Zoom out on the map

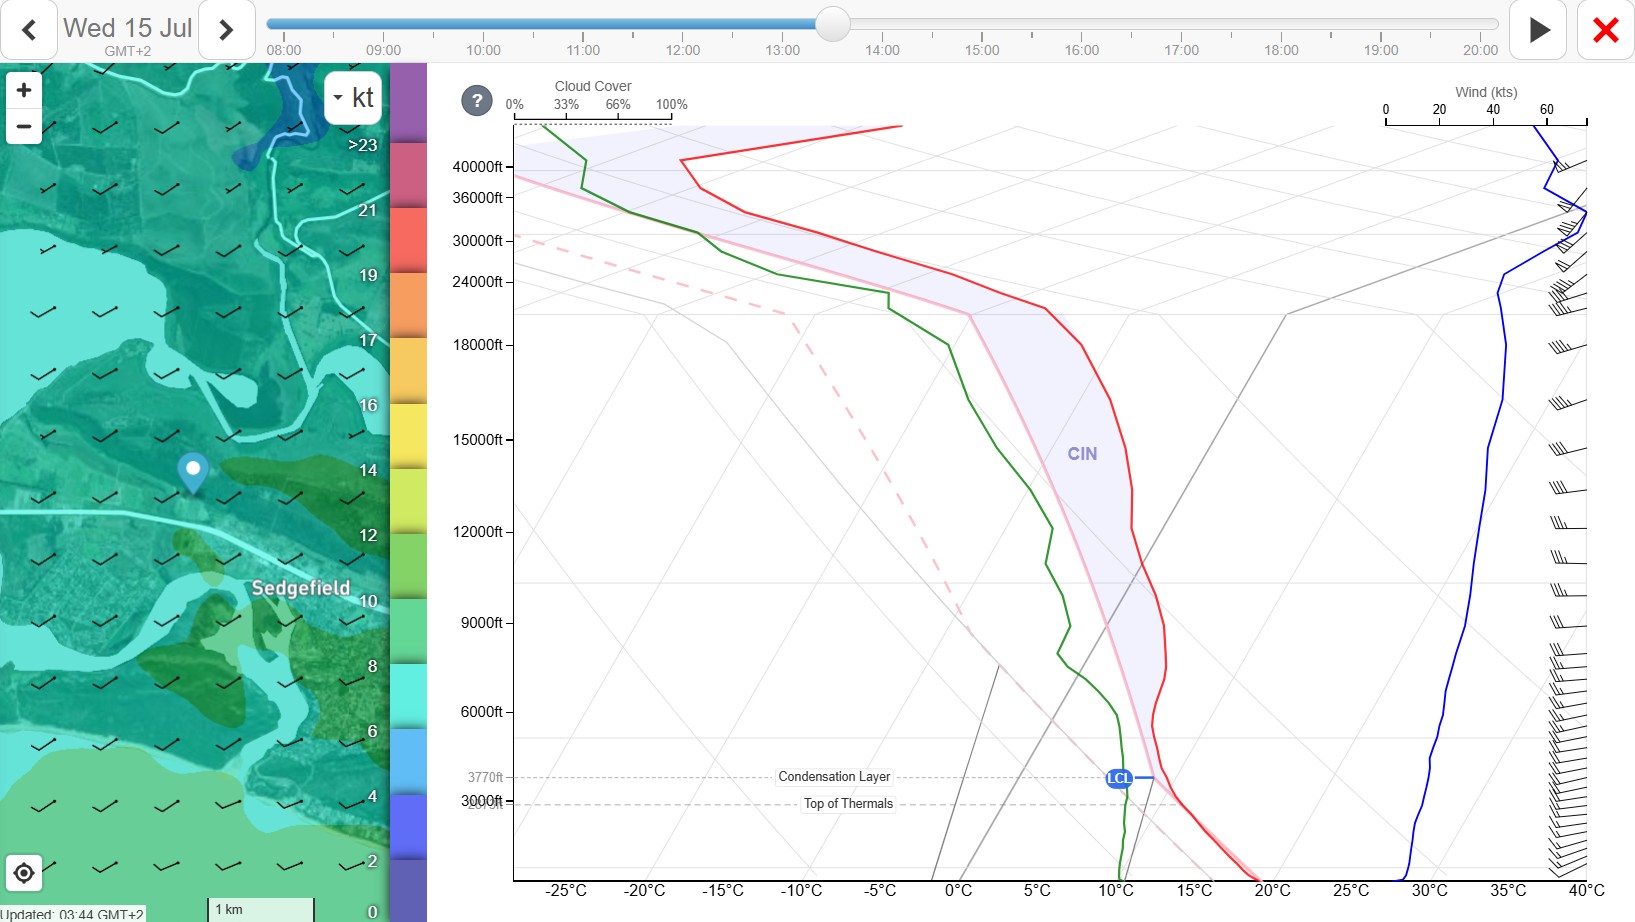(x=24, y=127)
